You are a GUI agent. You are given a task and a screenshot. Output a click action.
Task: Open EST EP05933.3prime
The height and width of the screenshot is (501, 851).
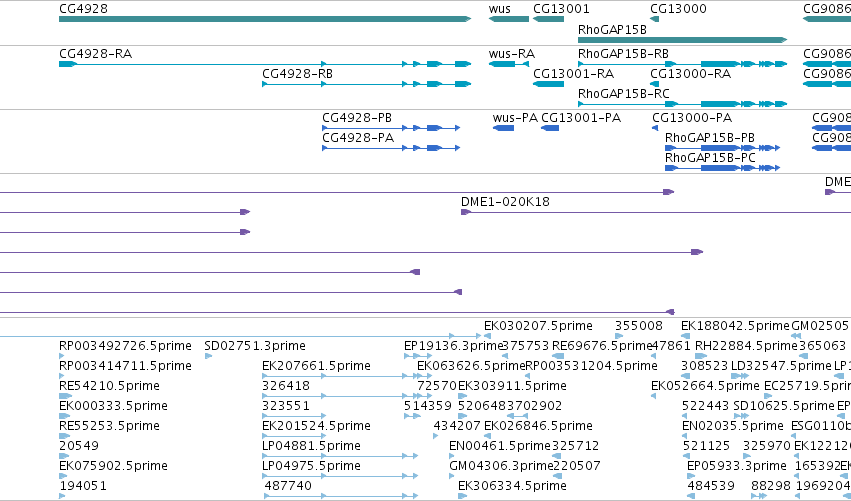tap(737, 466)
